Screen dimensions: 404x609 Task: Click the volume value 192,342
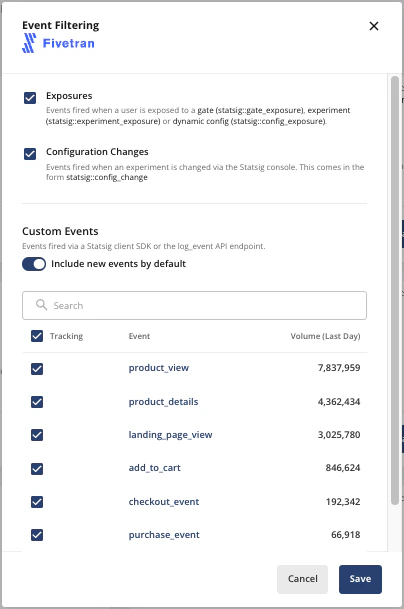pos(343,502)
